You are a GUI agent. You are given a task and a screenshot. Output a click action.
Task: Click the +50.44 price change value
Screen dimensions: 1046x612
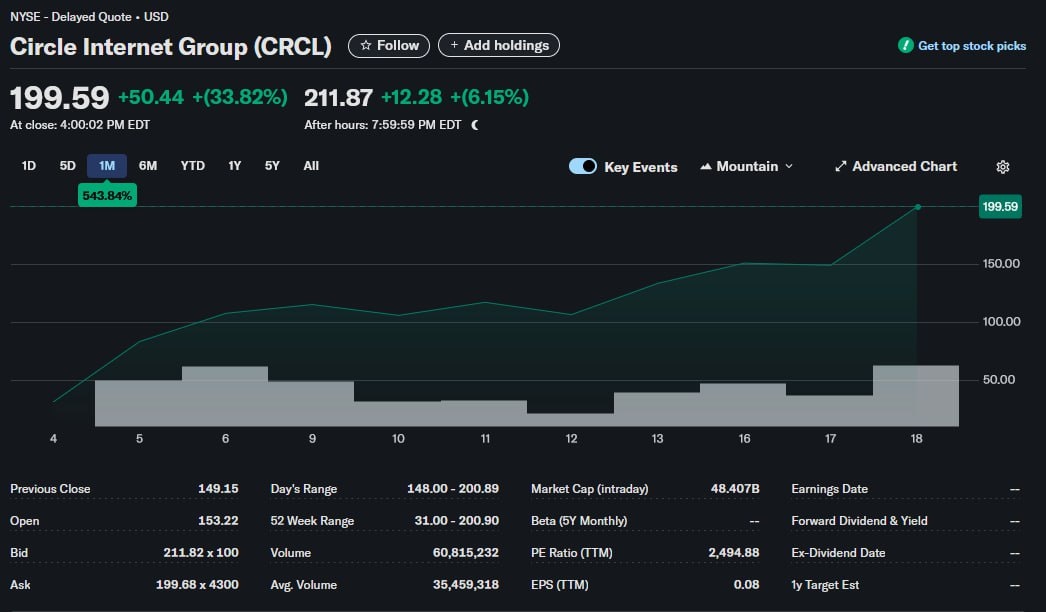tap(151, 97)
